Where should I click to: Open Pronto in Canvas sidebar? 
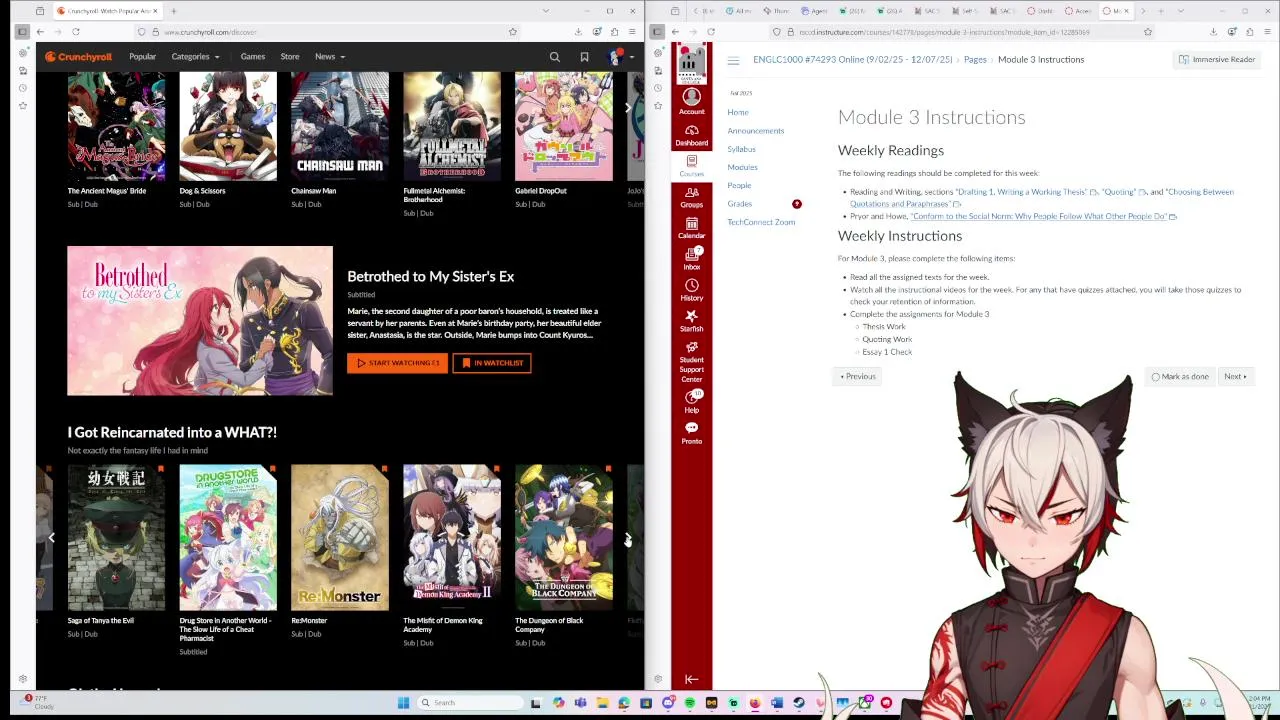(x=691, y=433)
